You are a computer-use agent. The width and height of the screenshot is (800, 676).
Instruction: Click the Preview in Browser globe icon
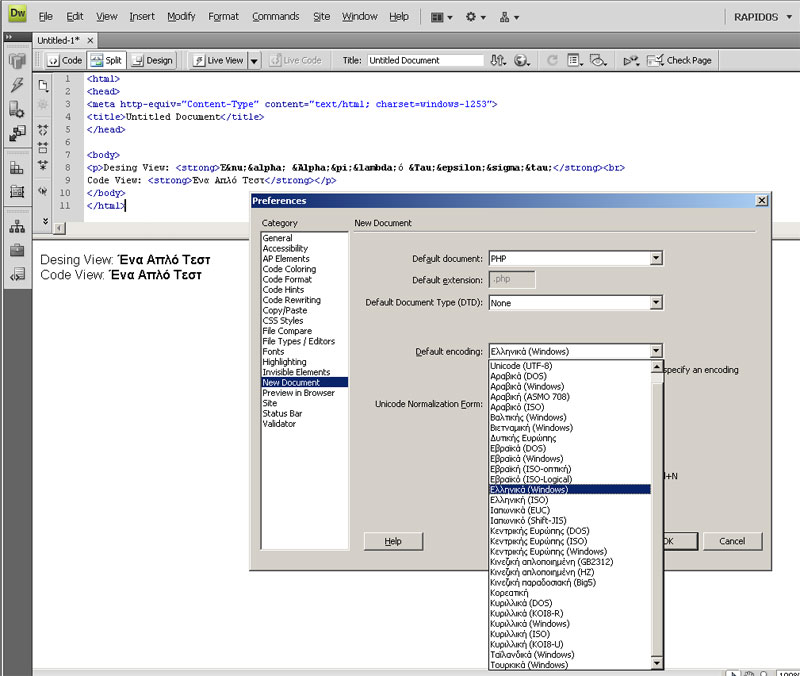click(521, 61)
